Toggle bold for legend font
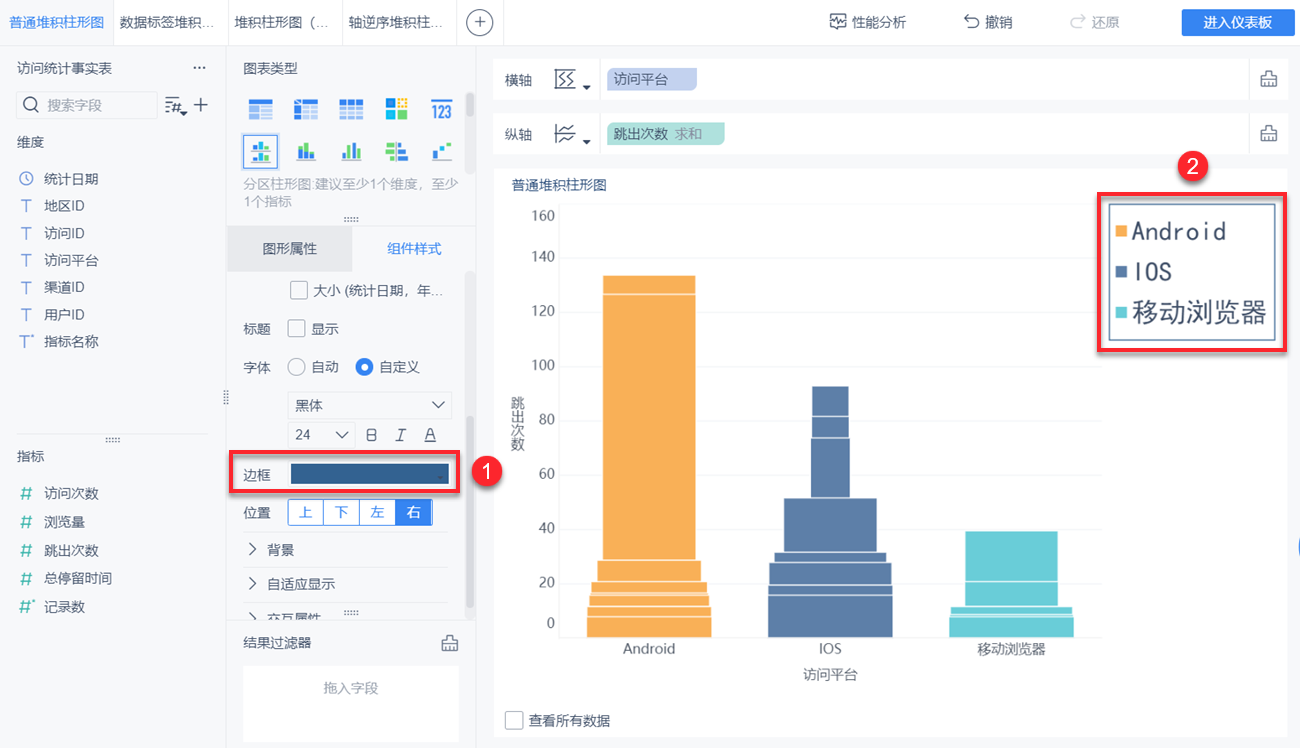Image resolution: width=1300 pixels, height=748 pixels. pos(372,435)
